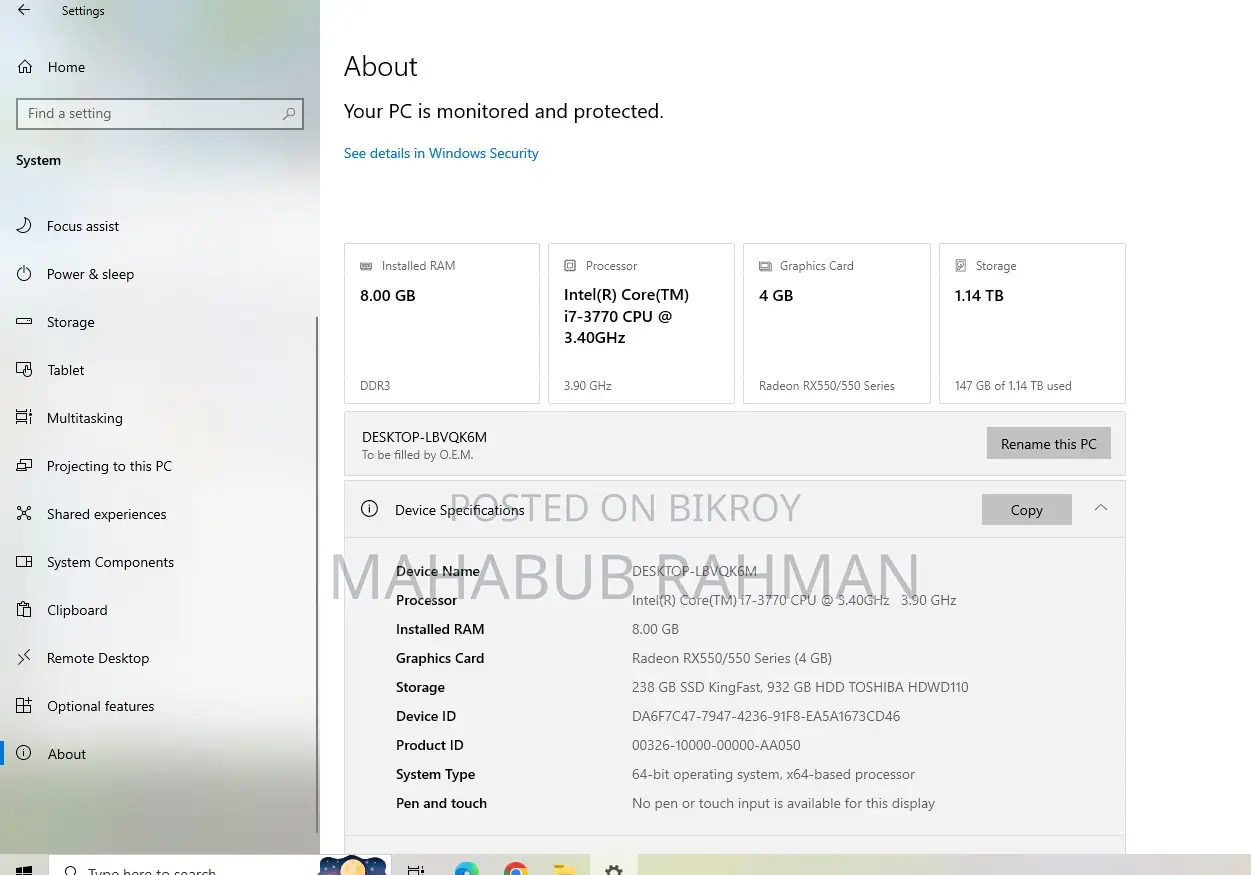The height and width of the screenshot is (875, 1251).
Task: Open Clipboard settings
Action: click(77, 610)
